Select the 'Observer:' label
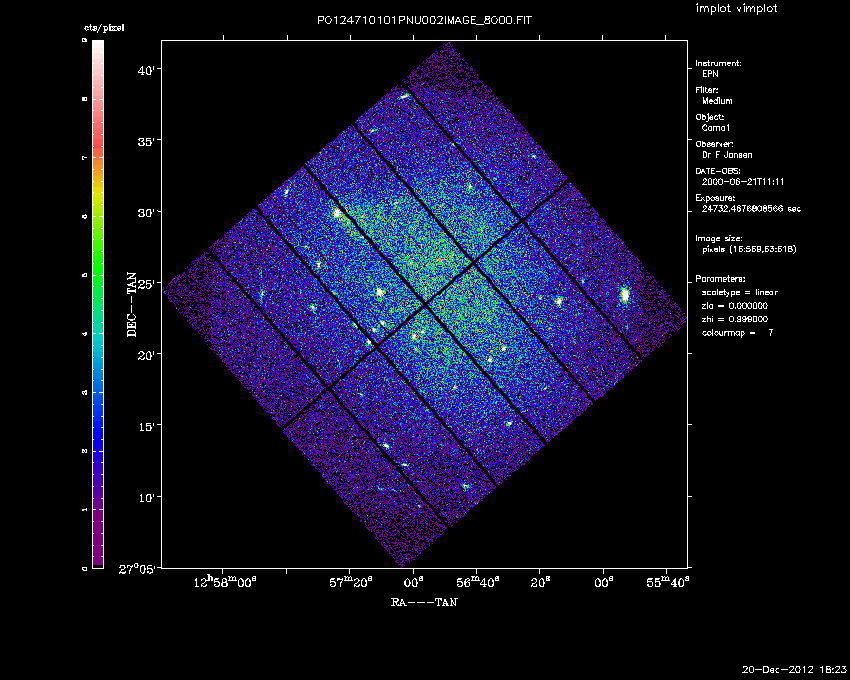Screen dimensions: 850x680 point(714,144)
